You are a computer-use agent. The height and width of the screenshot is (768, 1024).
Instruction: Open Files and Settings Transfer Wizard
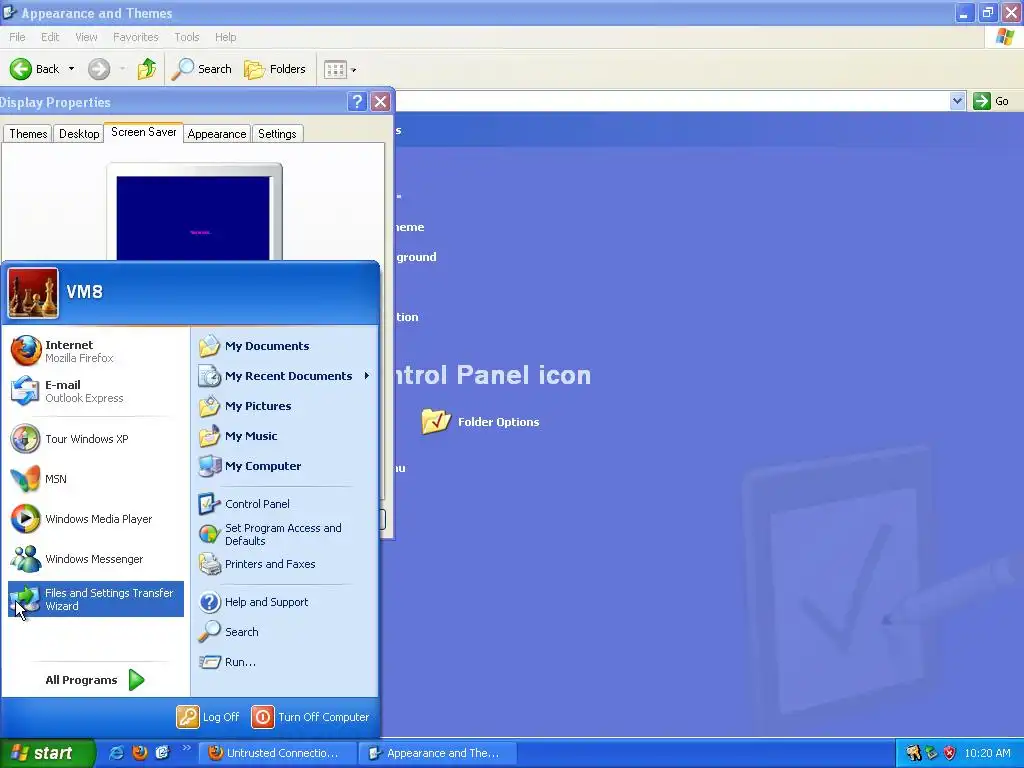95,599
